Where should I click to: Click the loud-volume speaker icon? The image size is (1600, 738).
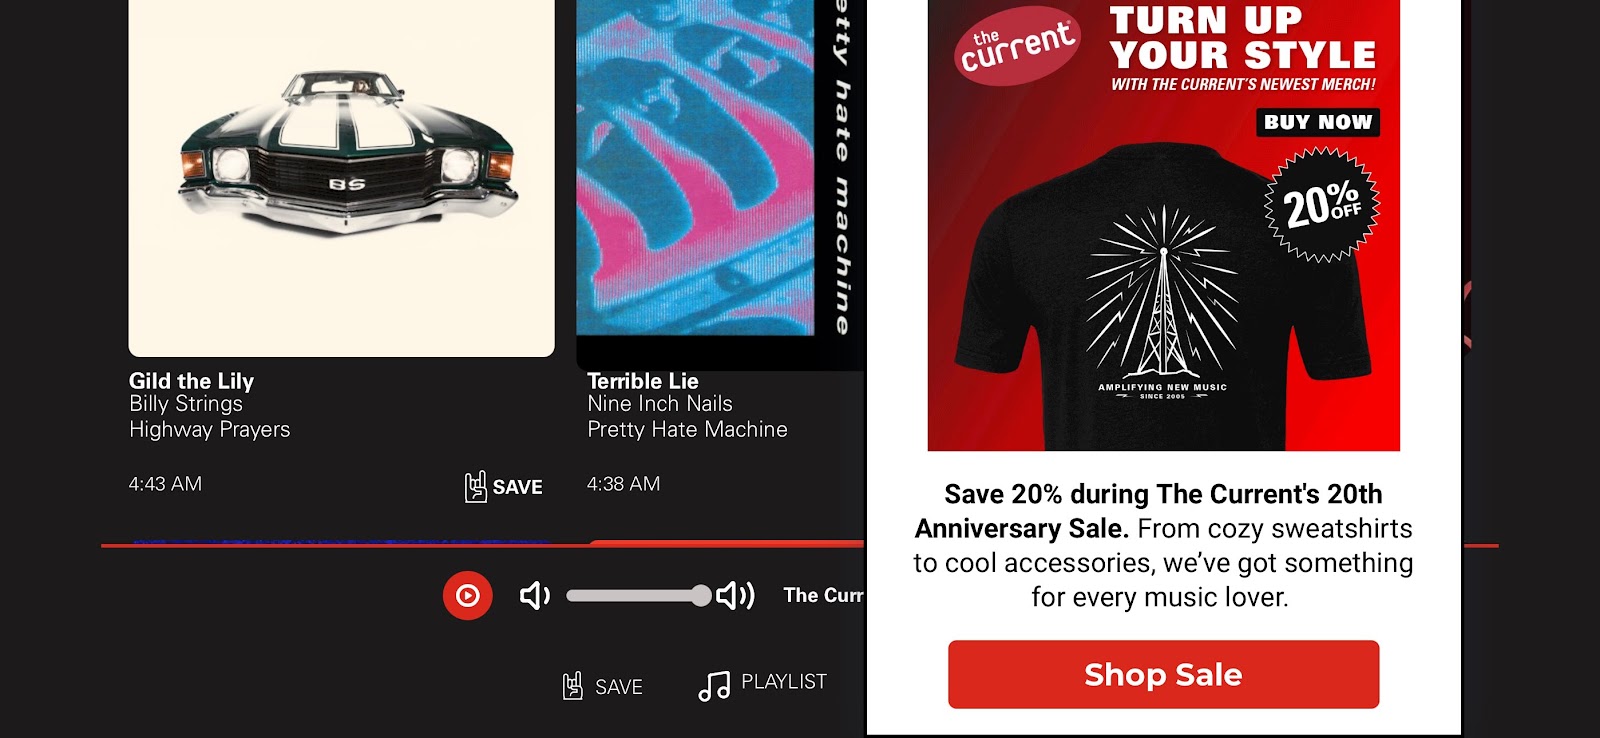tap(736, 596)
